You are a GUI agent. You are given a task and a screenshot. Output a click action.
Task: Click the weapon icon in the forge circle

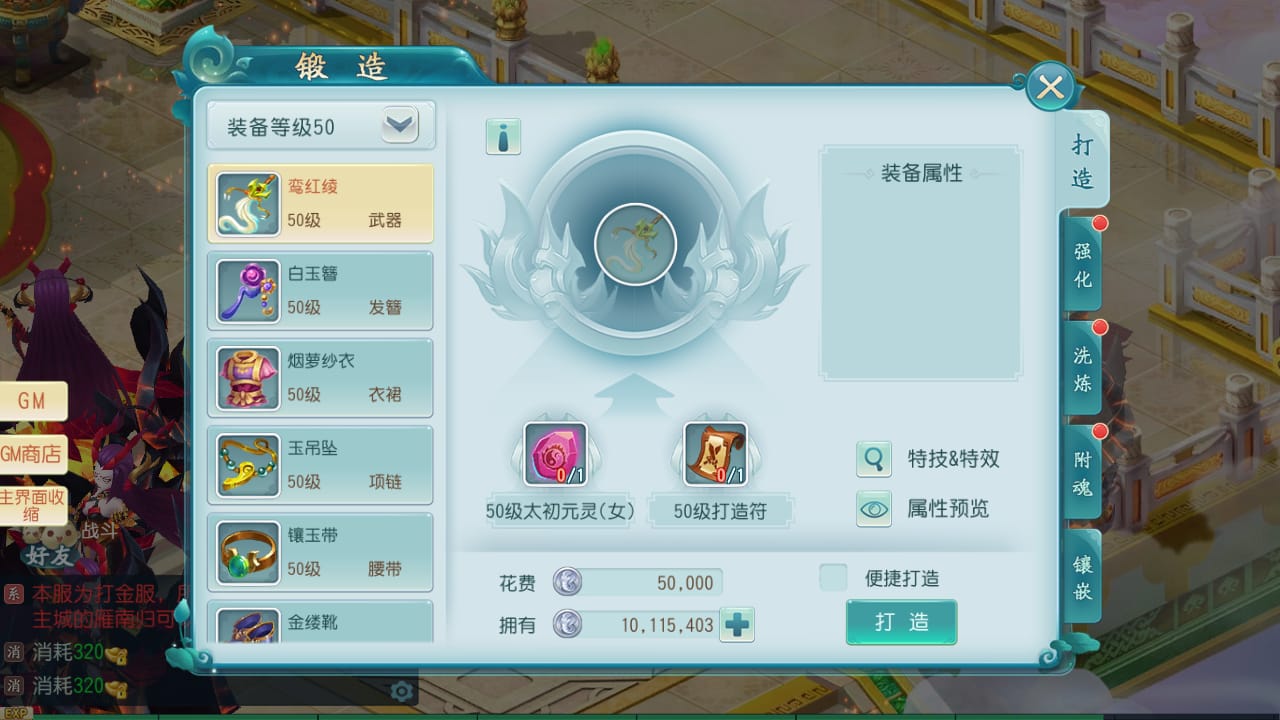[635, 244]
